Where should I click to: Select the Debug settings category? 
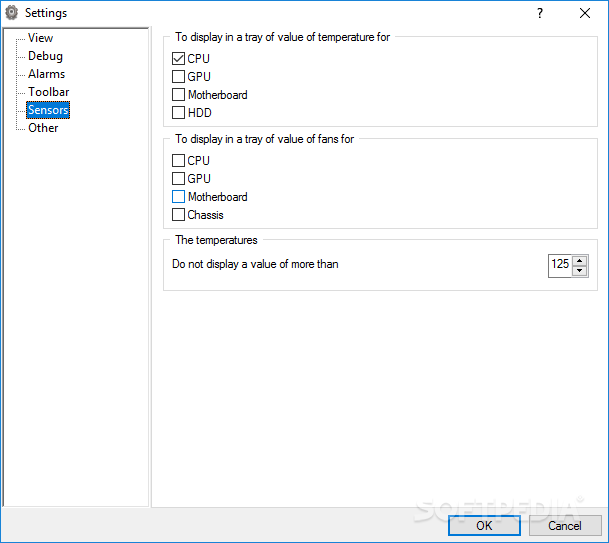(45, 56)
